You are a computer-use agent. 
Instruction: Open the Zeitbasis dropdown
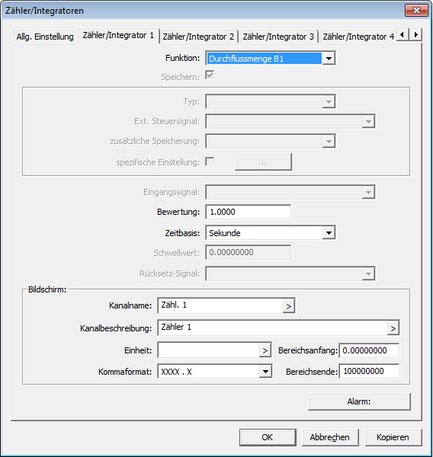click(x=270, y=233)
